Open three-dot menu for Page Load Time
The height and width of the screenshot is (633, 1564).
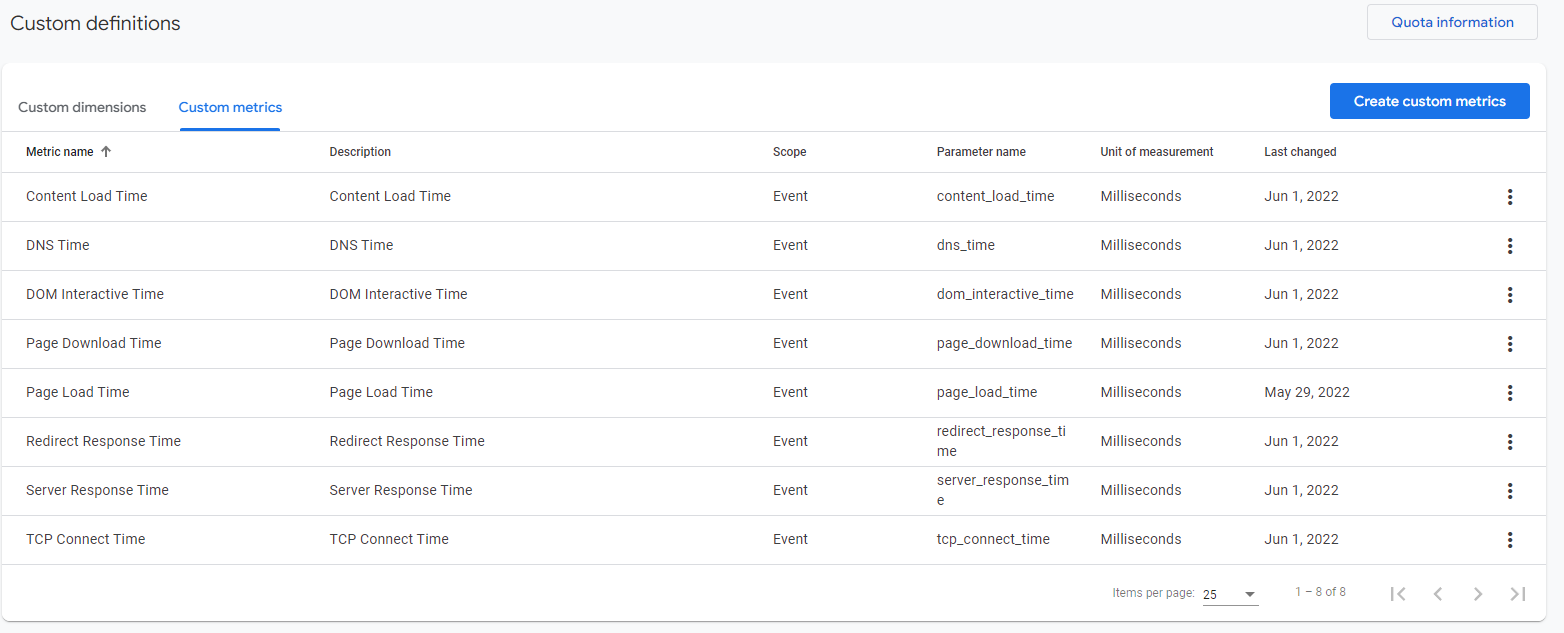(1509, 393)
